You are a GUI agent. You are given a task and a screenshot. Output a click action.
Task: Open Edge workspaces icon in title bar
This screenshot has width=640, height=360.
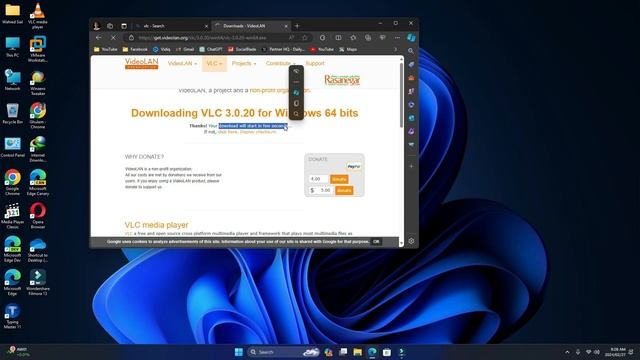click(110, 26)
